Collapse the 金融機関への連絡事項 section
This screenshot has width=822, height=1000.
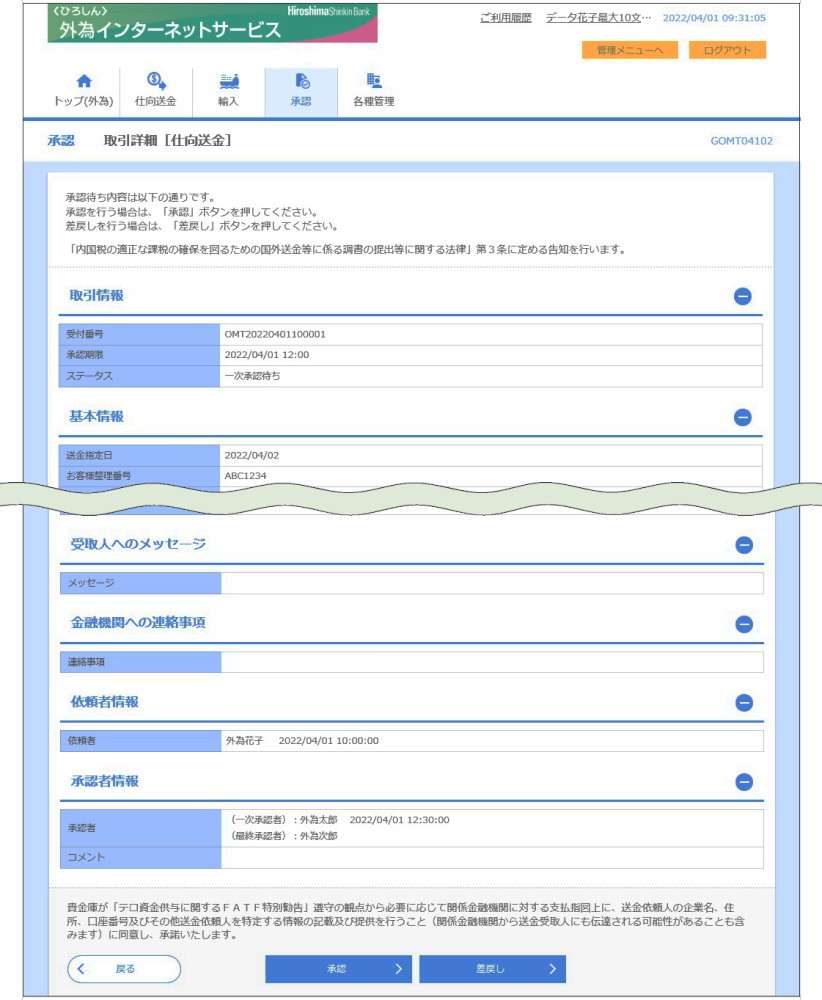[743, 624]
